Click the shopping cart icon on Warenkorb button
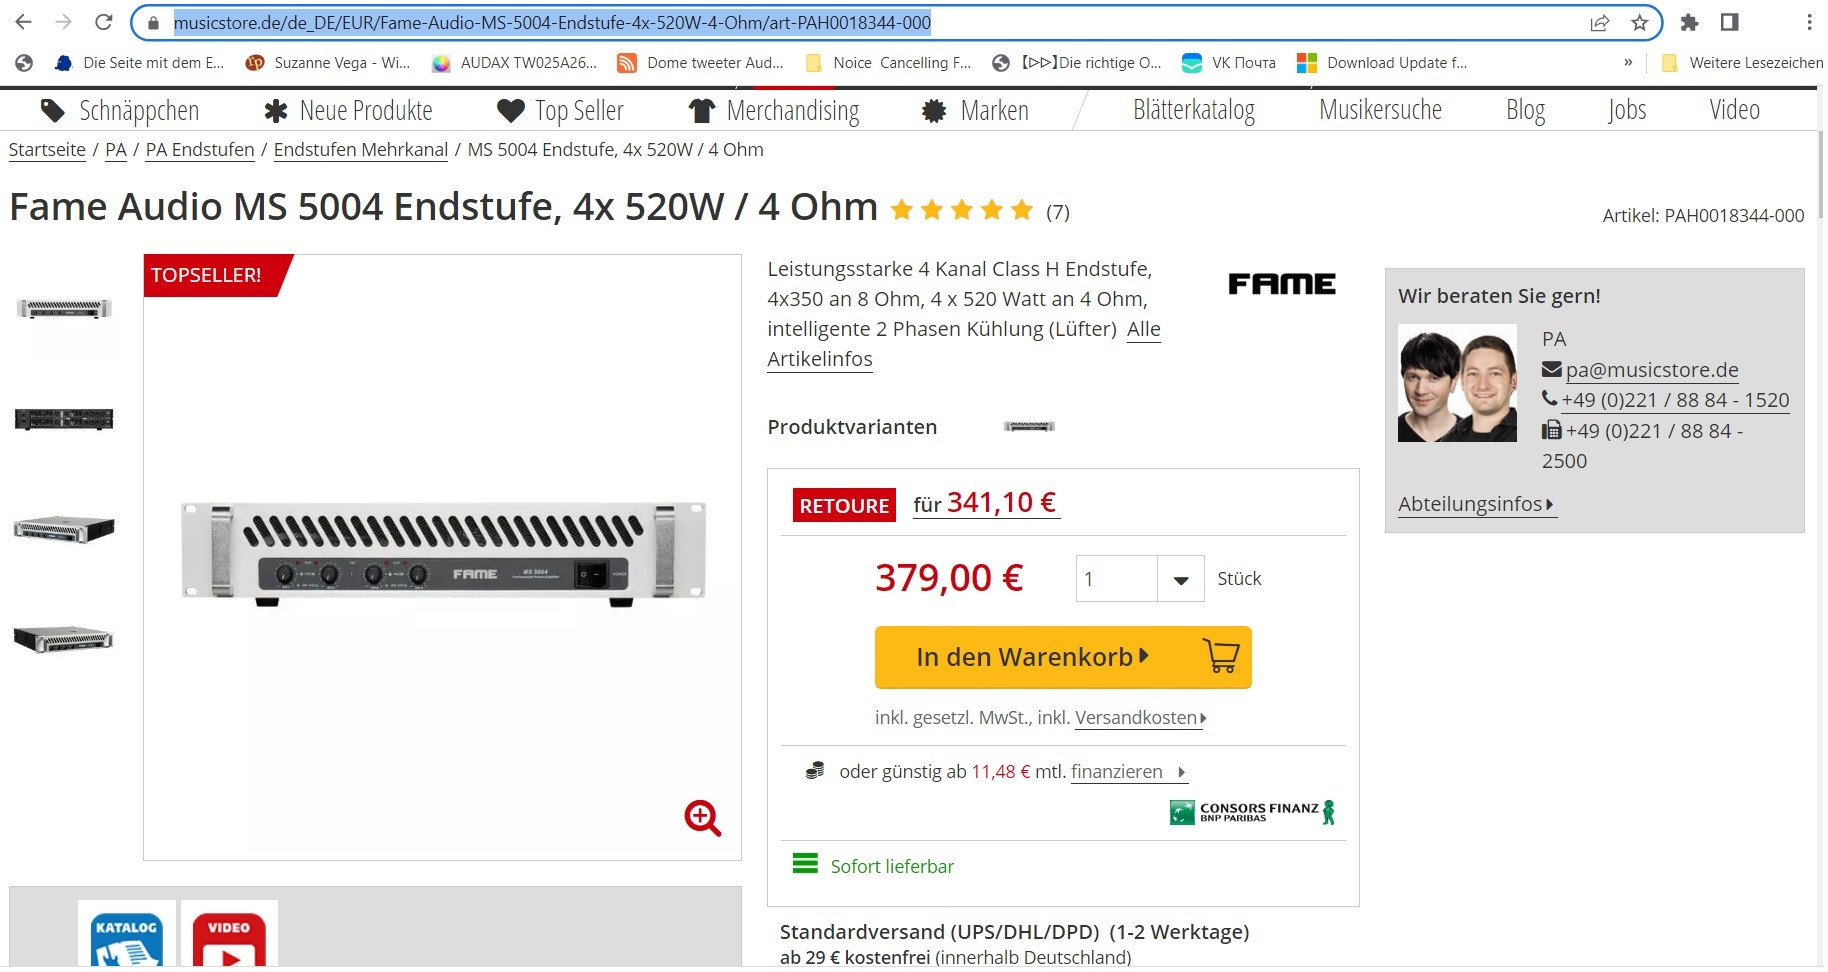 point(1221,656)
